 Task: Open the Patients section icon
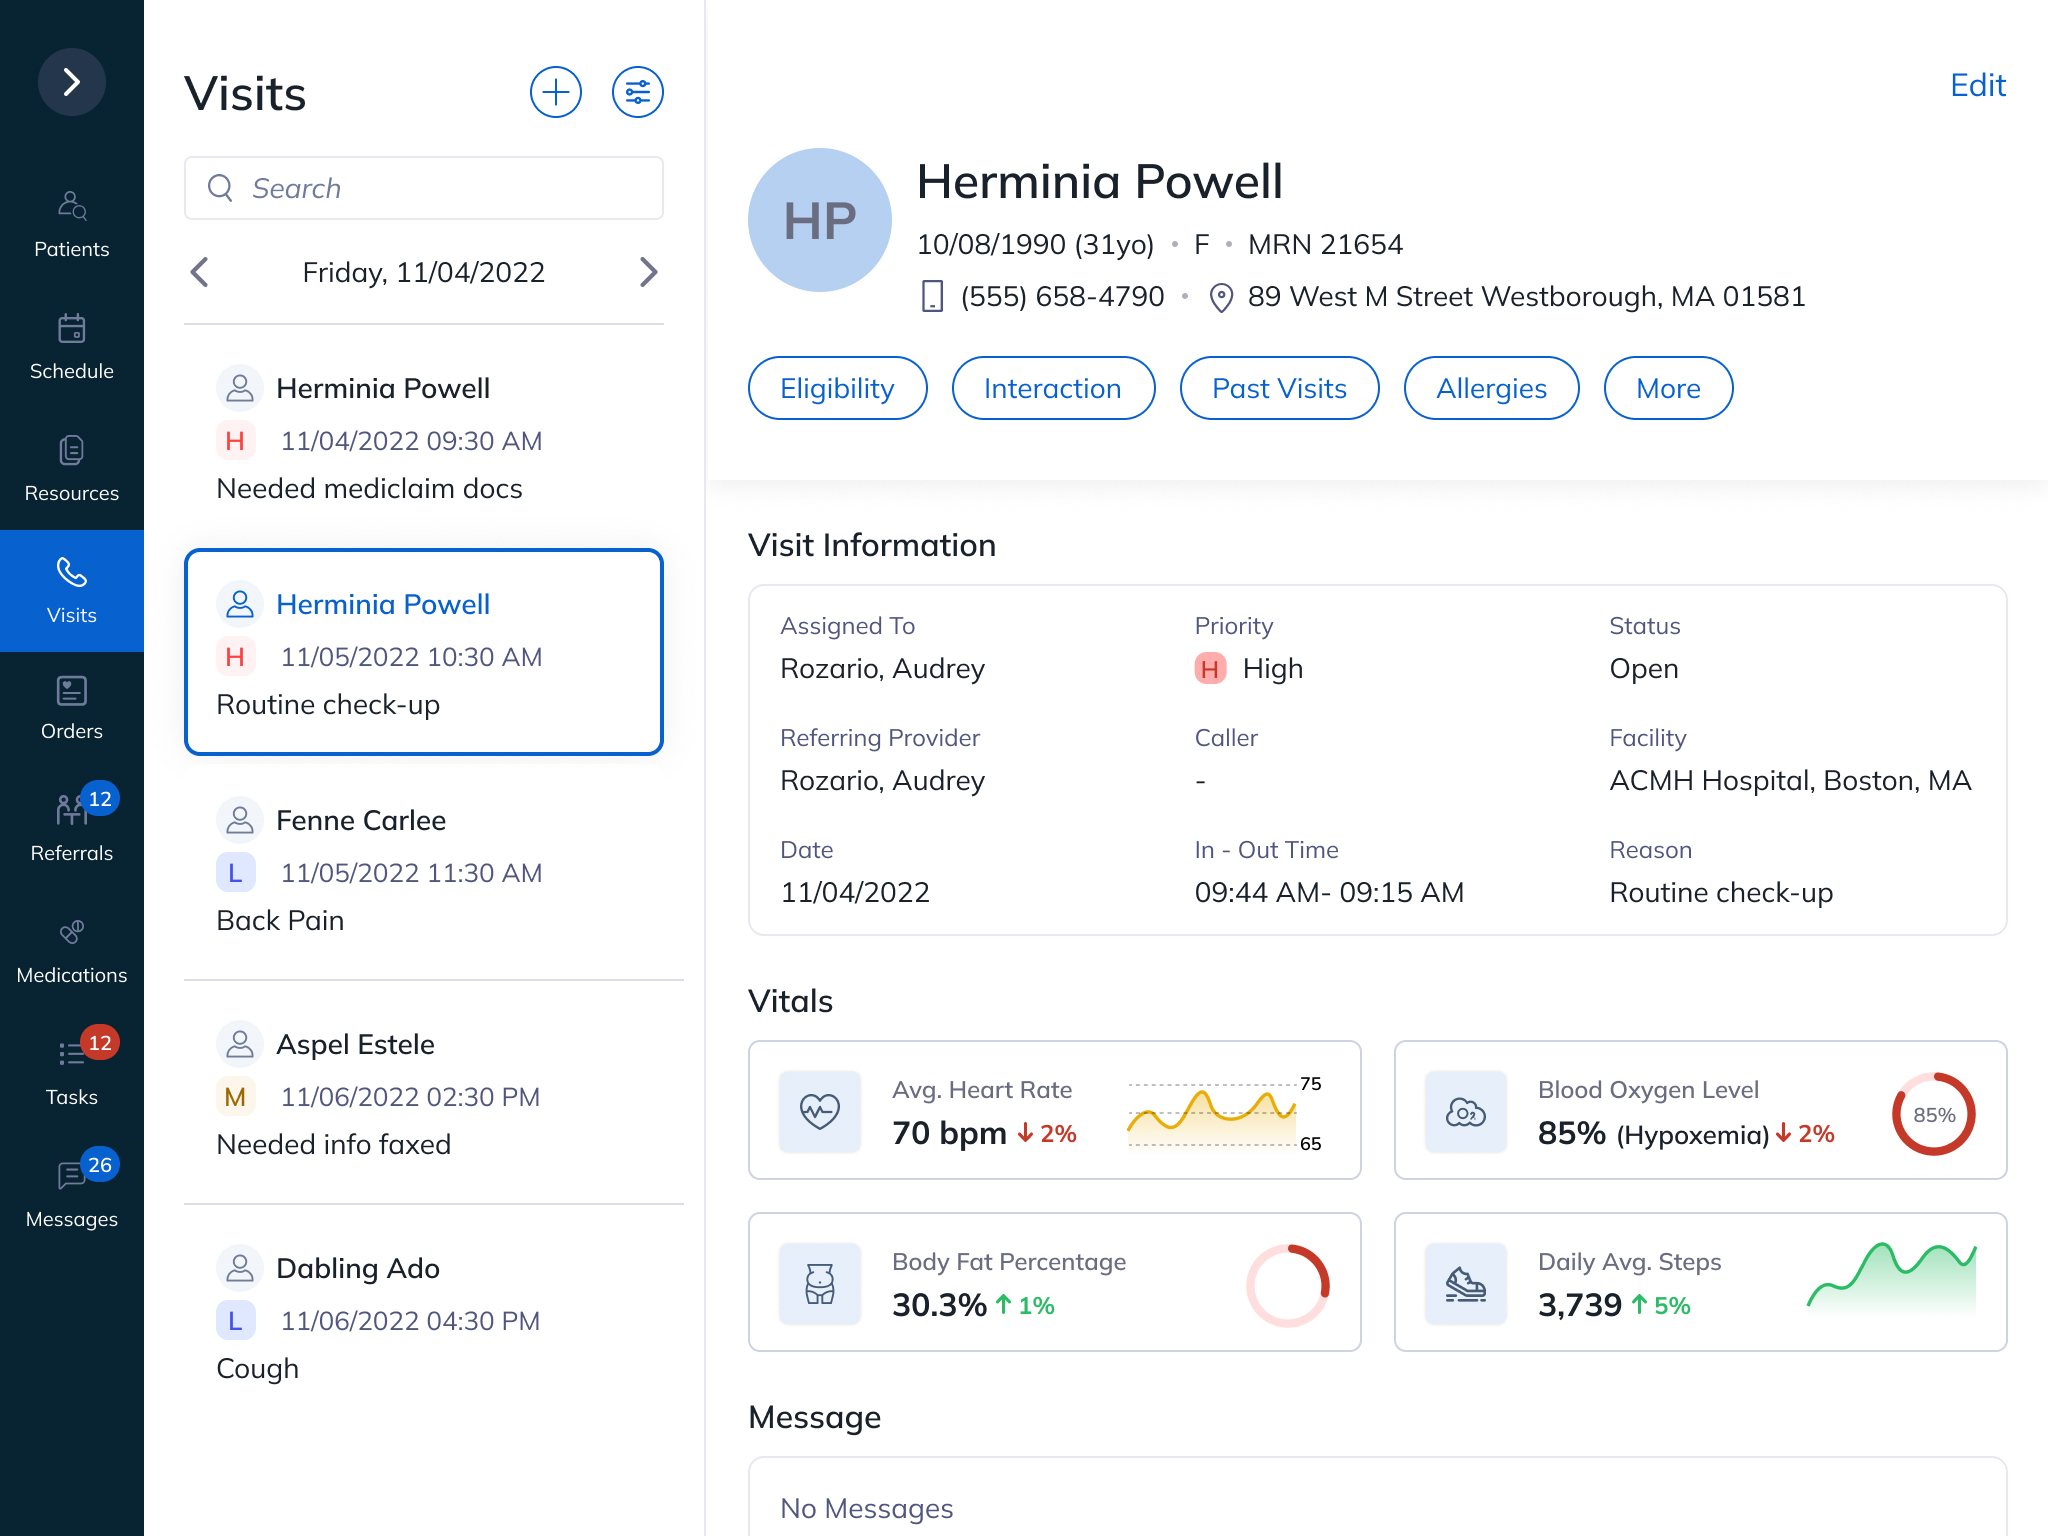point(71,206)
